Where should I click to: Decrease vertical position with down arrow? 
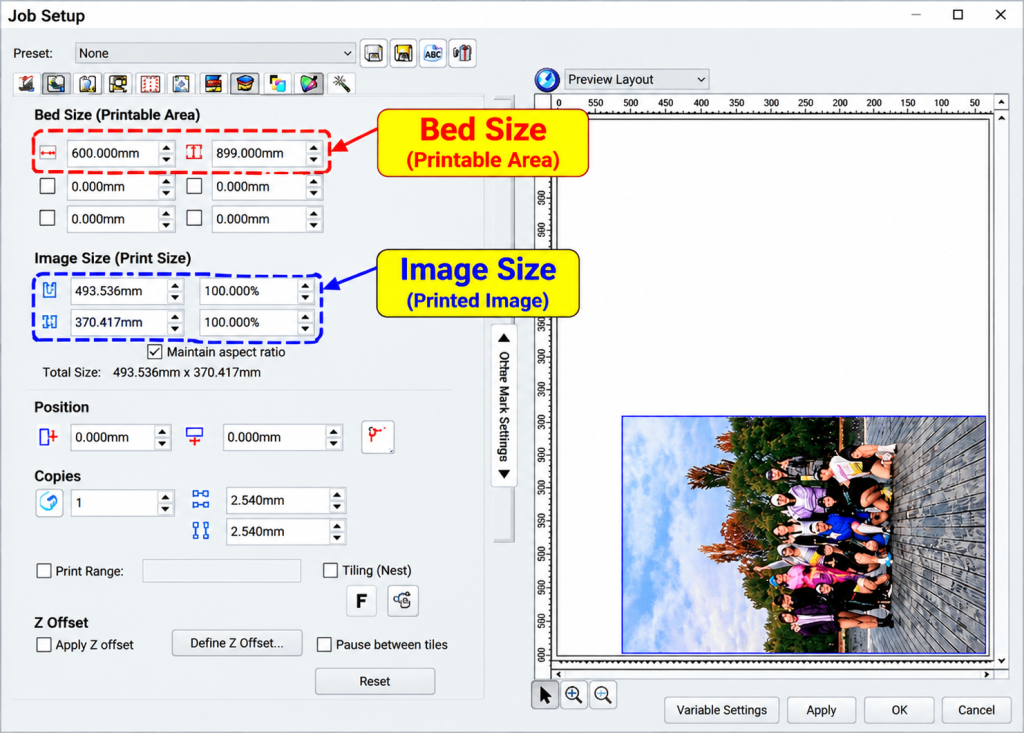coord(334,443)
